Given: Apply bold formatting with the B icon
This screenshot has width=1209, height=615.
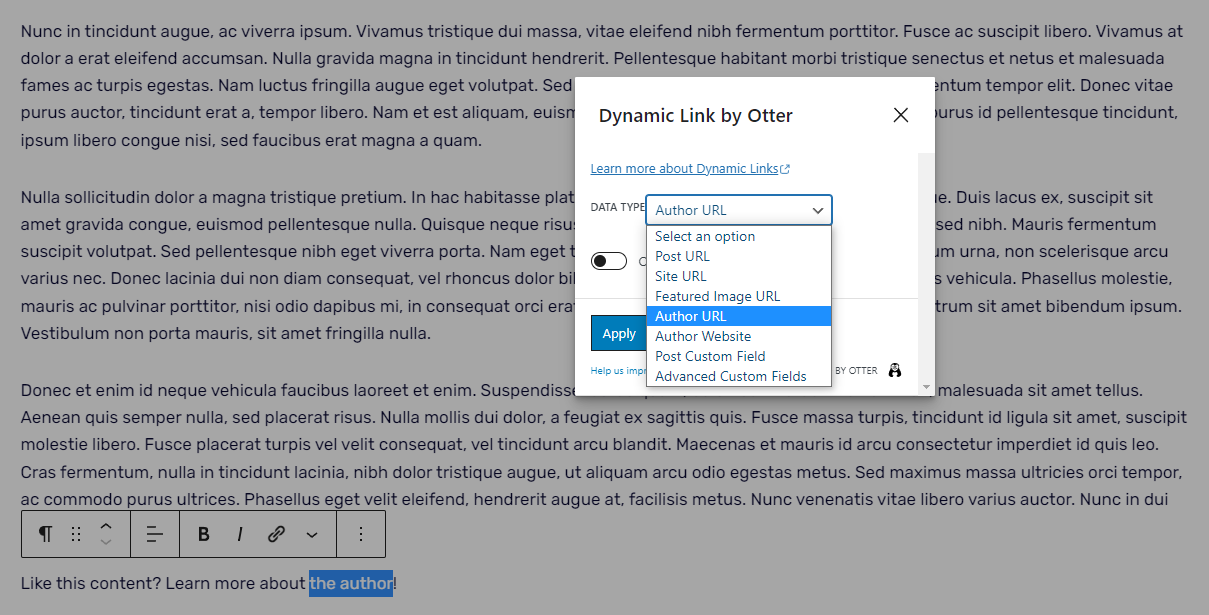Looking at the screenshot, I should [203, 534].
